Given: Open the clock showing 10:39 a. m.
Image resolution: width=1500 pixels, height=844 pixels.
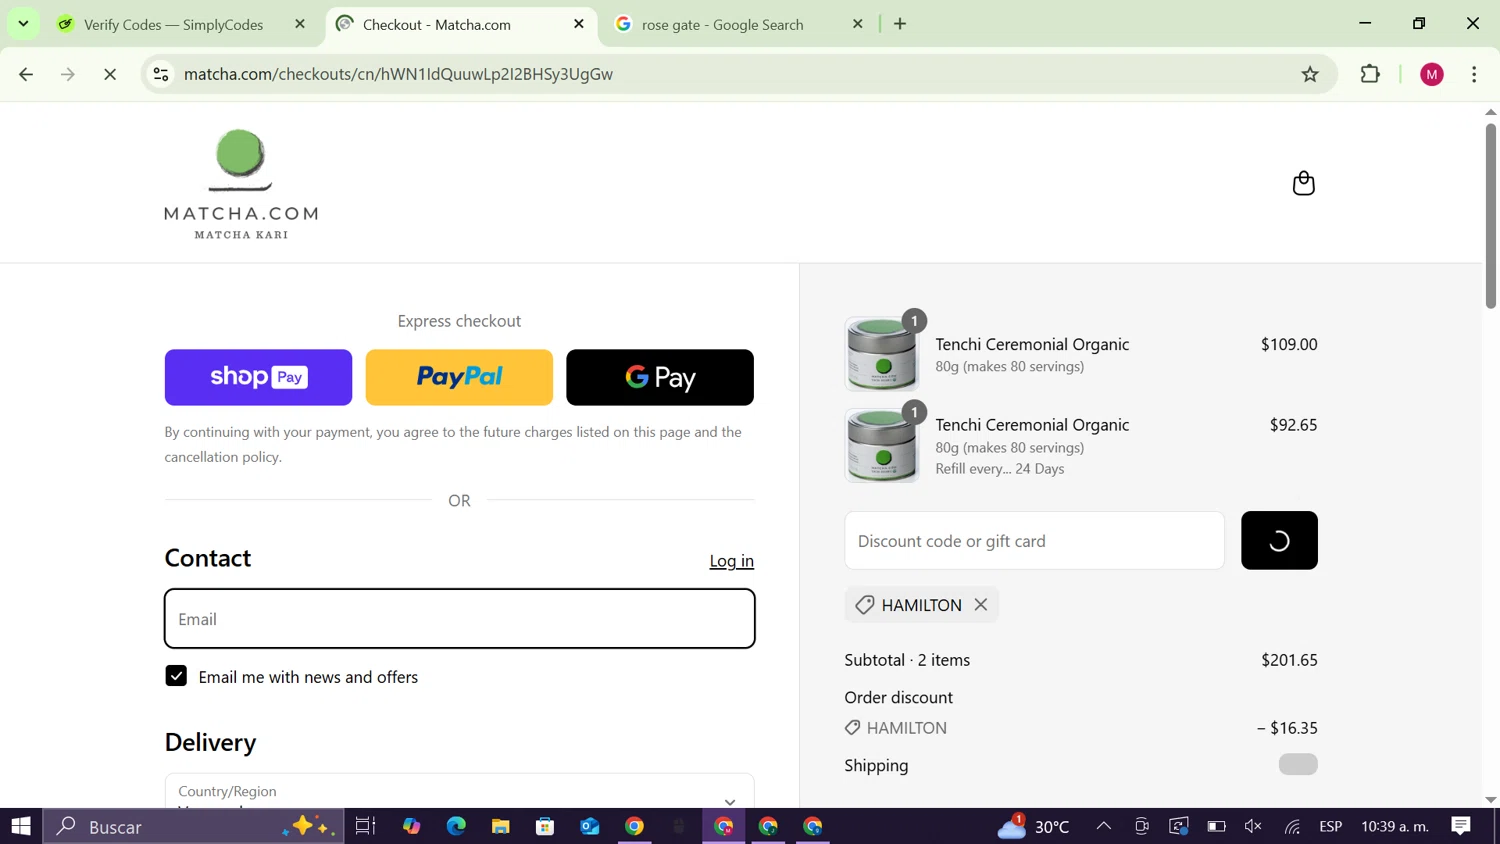Looking at the screenshot, I should coord(1395,826).
